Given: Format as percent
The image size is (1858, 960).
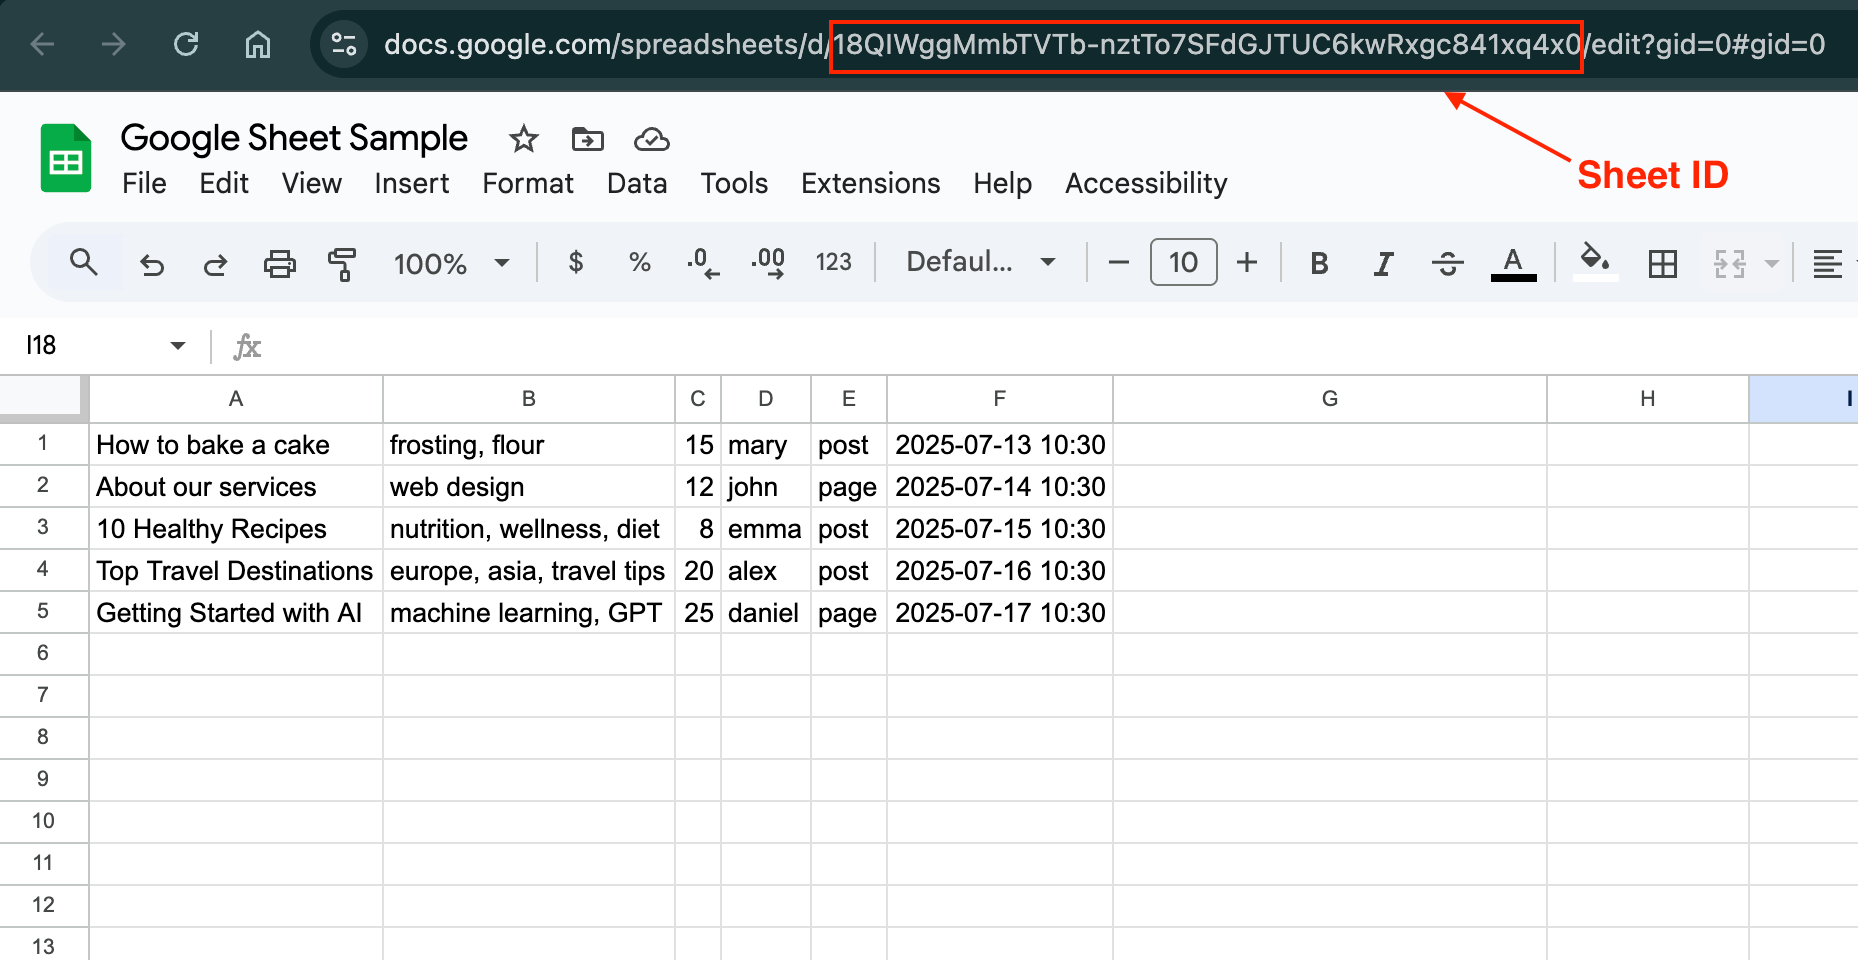Looking at the screenshot, I should 640,262.
